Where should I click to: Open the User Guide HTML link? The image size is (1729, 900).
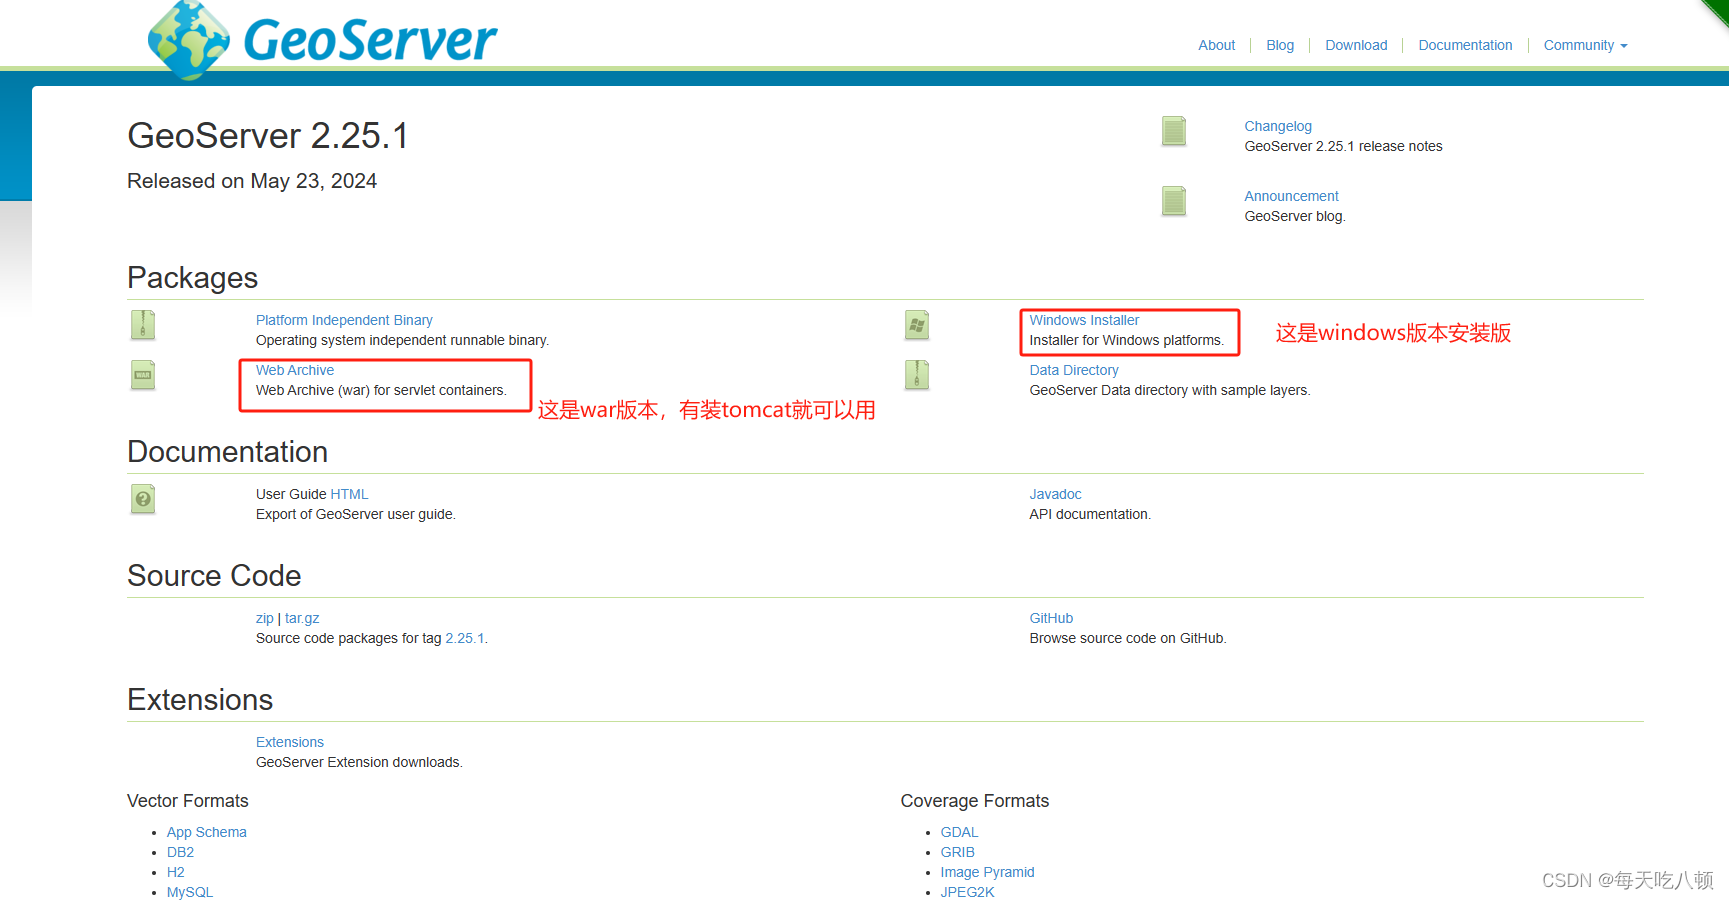pyautogui.click(x=349, y=494)
